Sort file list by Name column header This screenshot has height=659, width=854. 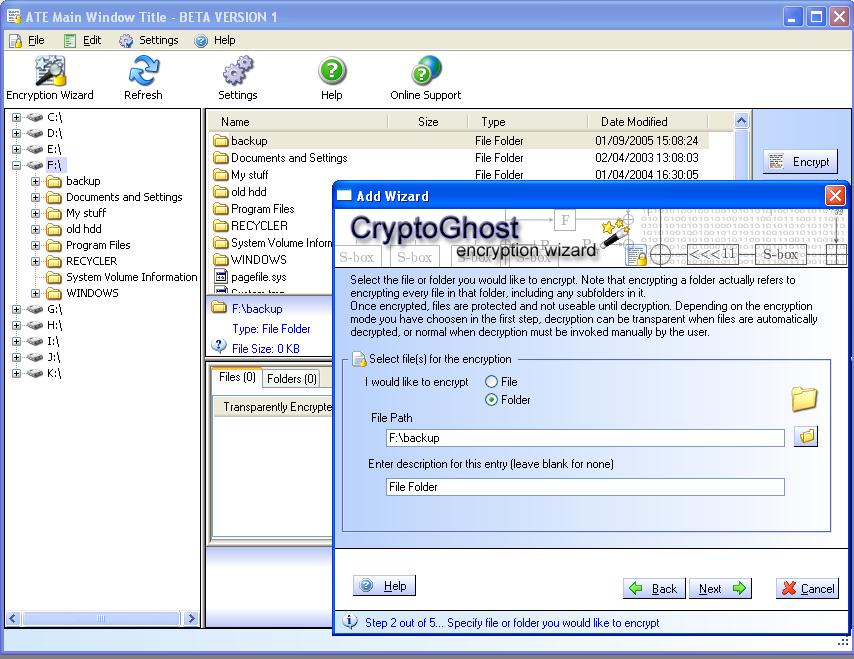298,121
